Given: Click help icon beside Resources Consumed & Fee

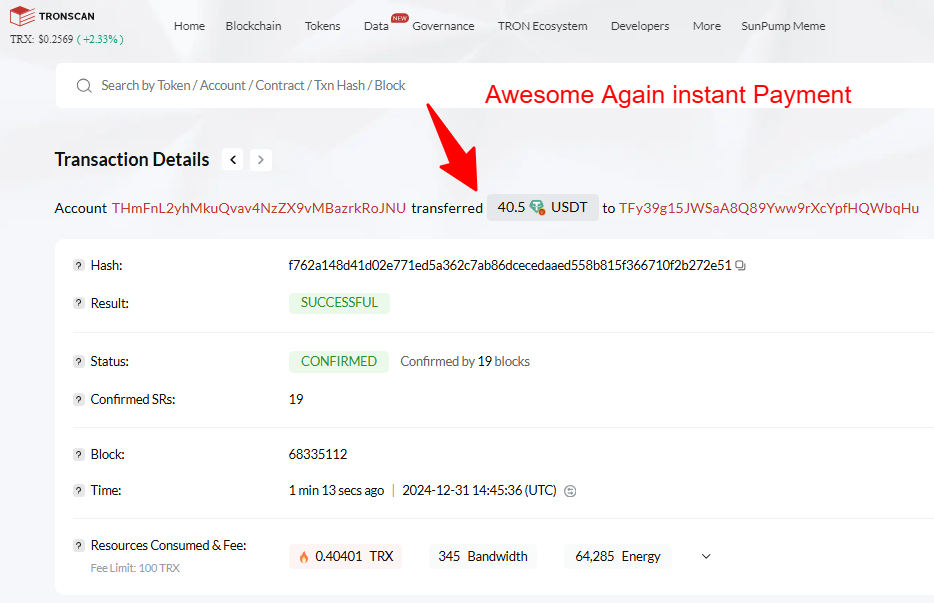Looking at the screenshot, I should pos(79,546).
